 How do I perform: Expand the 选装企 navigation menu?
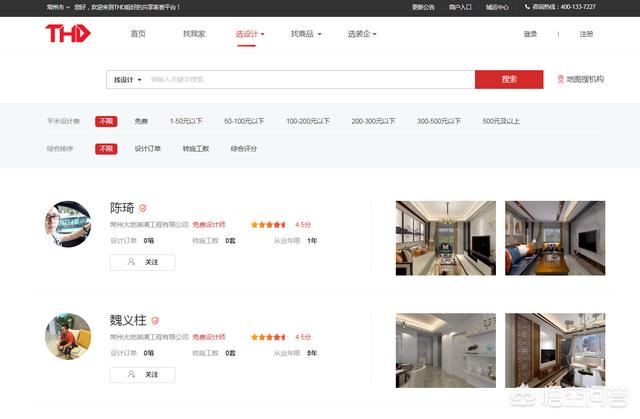click(x=362, y=34)
